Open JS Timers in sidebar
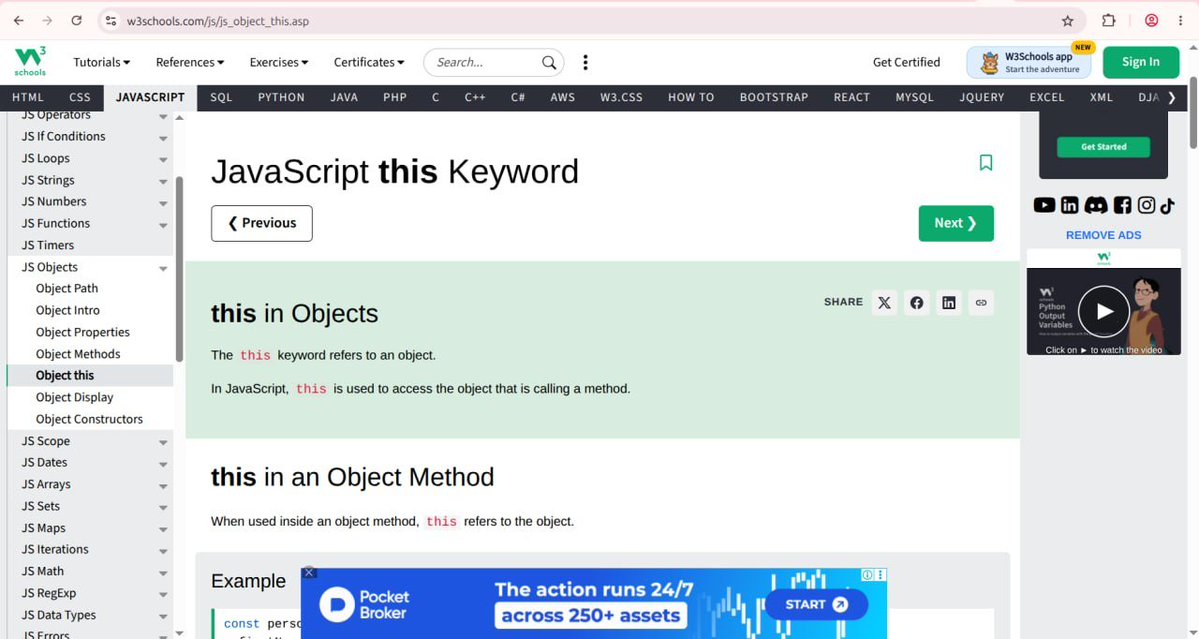The image size is (1199, 639). [x=48, y=245]
